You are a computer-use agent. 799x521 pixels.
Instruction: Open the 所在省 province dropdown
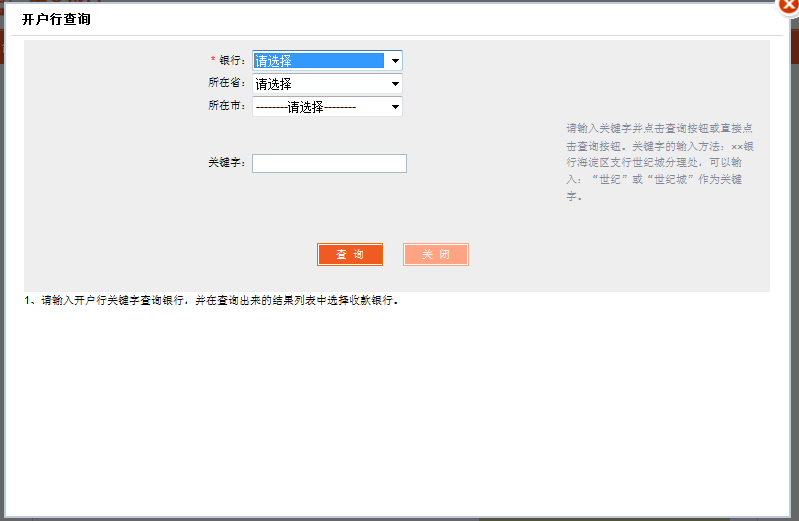(319, 84)
